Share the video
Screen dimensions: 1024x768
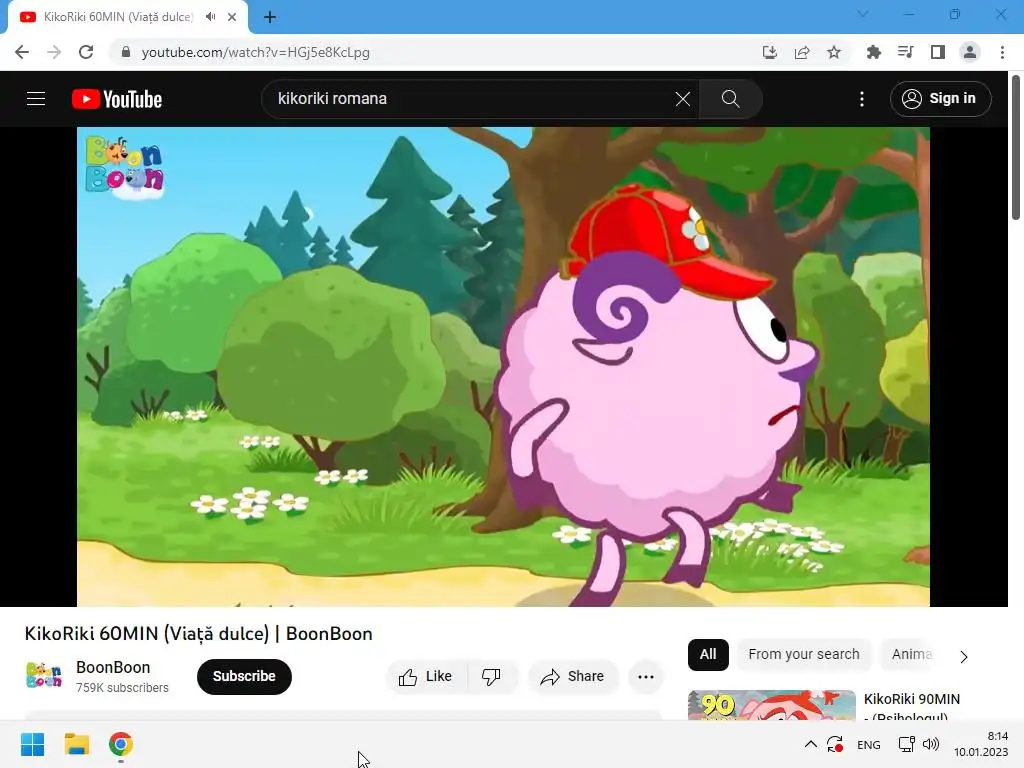(x=572, y=677)
